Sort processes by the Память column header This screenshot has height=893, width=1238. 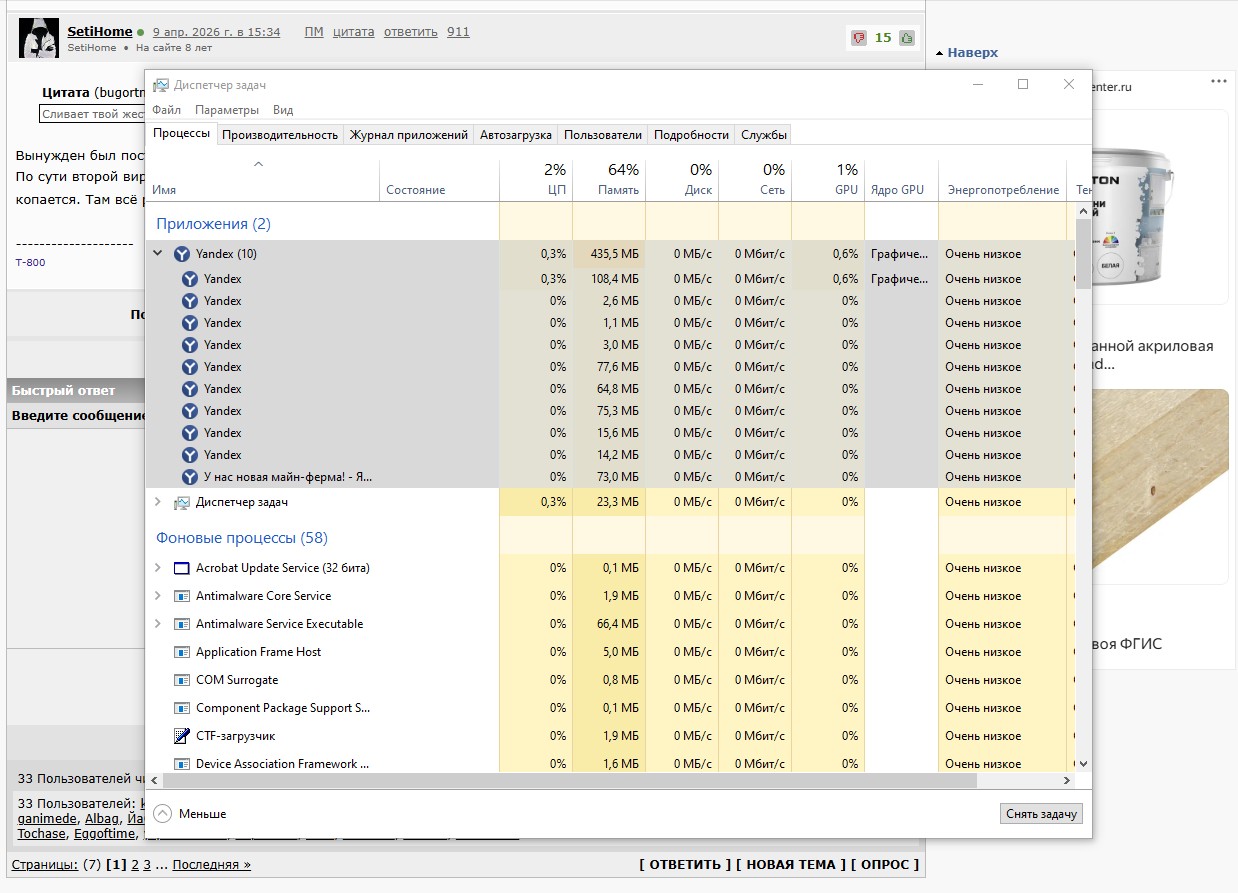click(609, 179)
